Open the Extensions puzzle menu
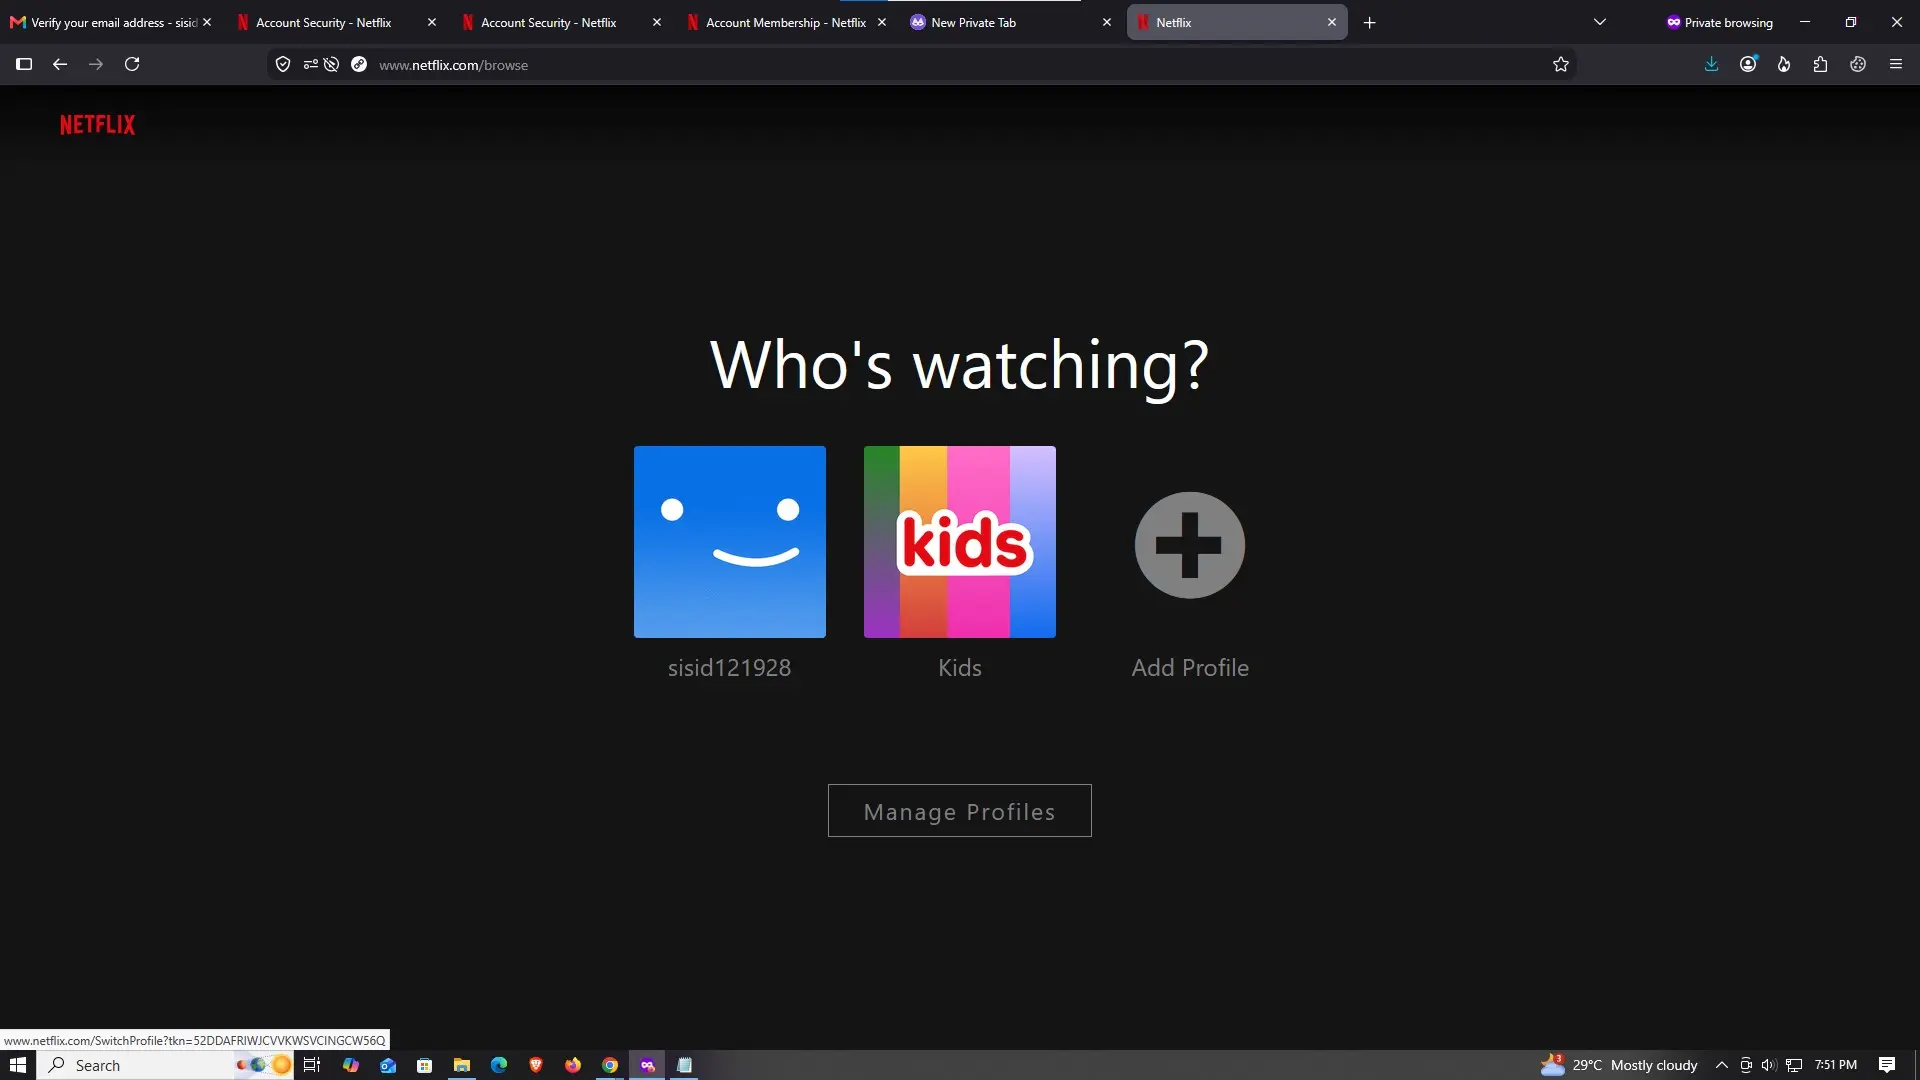Image resolution: width=1920 pixels, height=1080 pixels. tap(1821, 64)
